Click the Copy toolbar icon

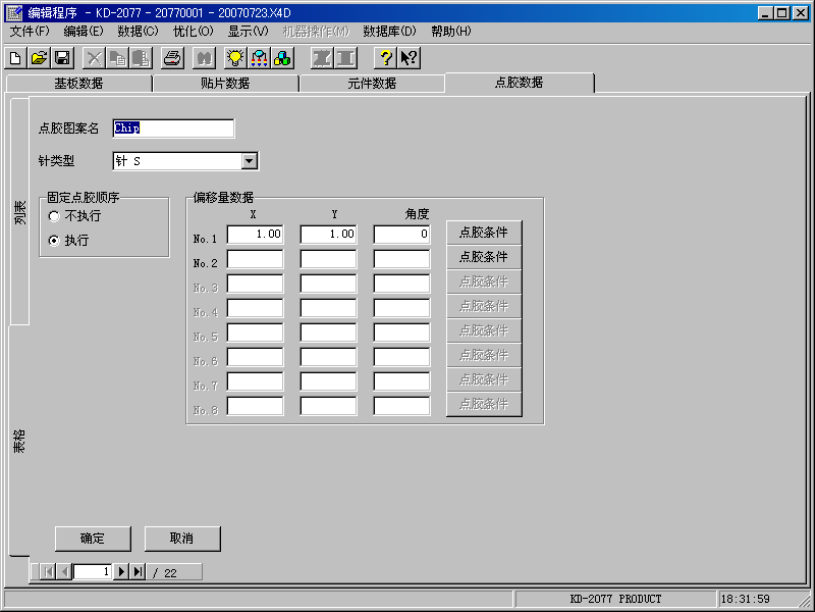(x=117, y=58)
